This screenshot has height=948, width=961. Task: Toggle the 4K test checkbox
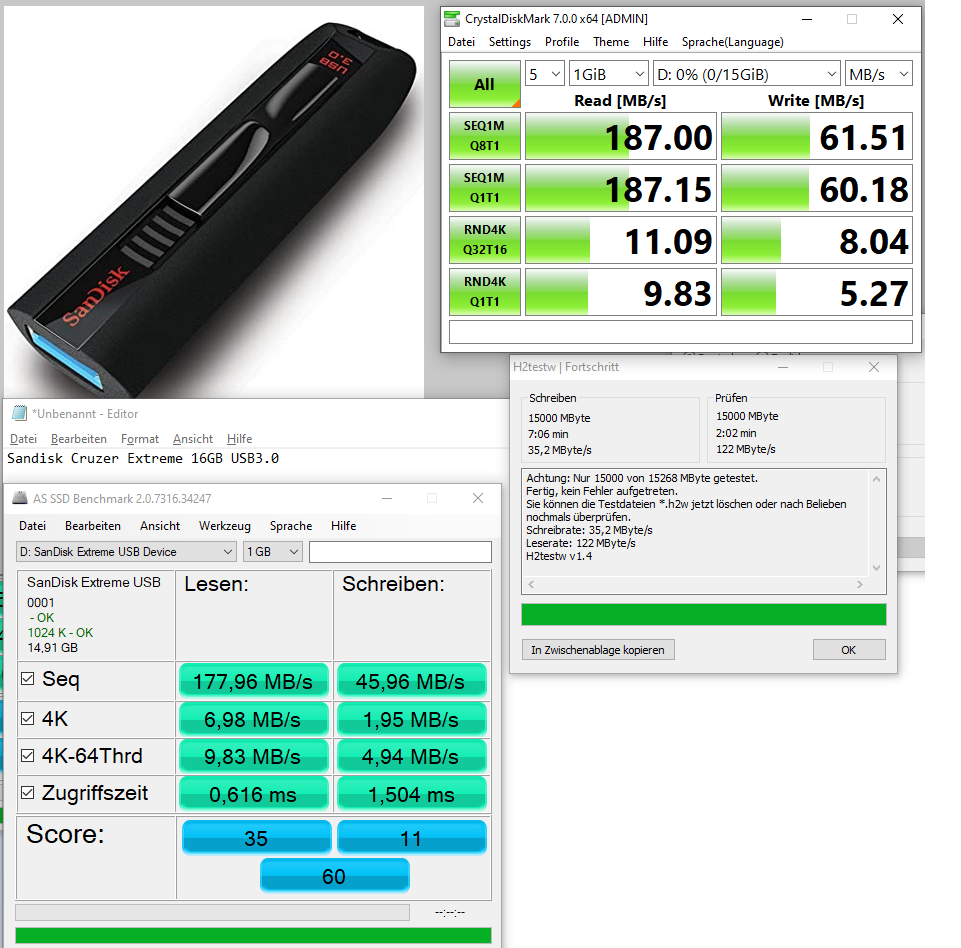(27, 718)
